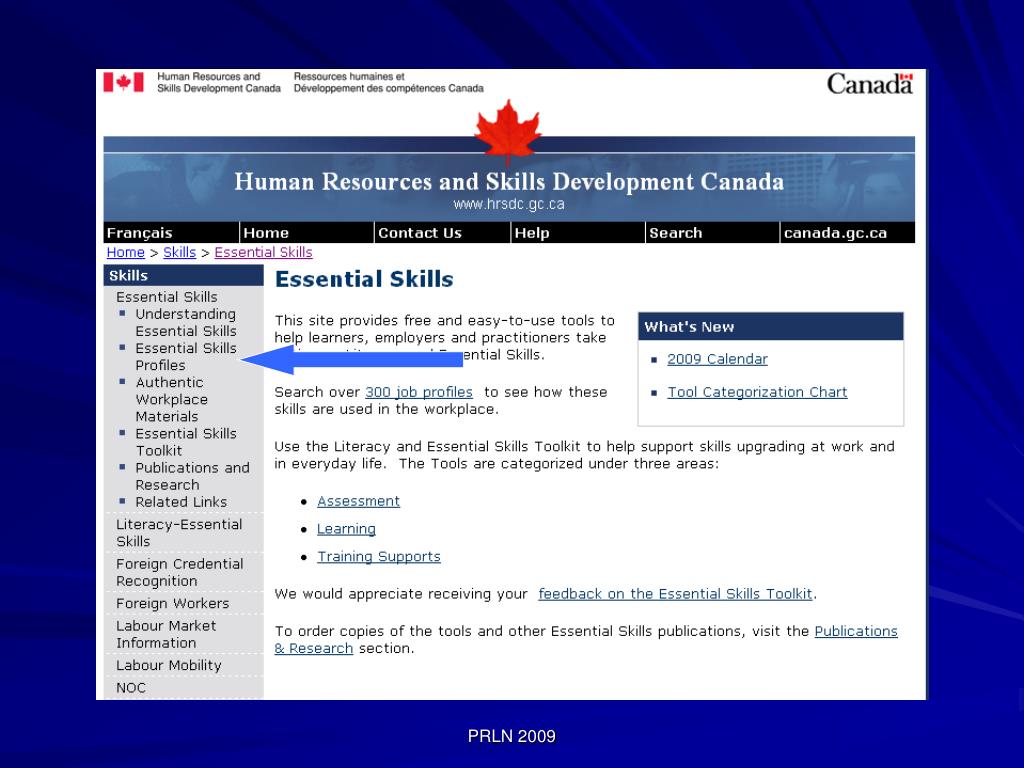Click the Essential Skills page heading

point(364,279)
